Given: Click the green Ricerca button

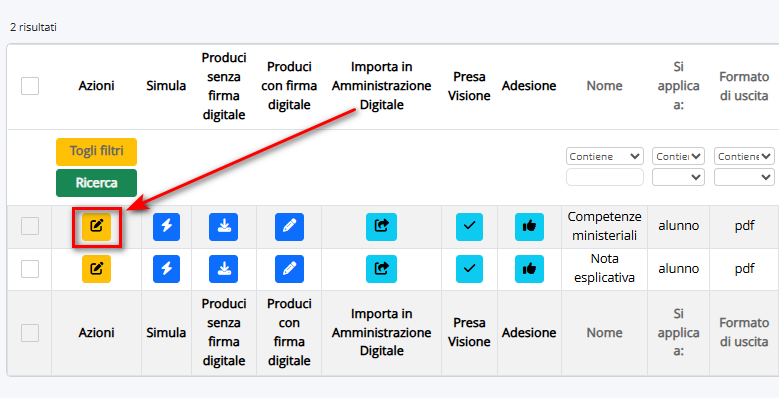Looking at the screenshot, I should pyautogui.click(x=96, y=183).
